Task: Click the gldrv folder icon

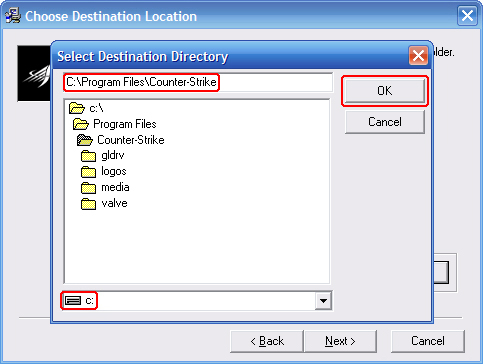Action: pyautogui.click(x=89, y=156)
